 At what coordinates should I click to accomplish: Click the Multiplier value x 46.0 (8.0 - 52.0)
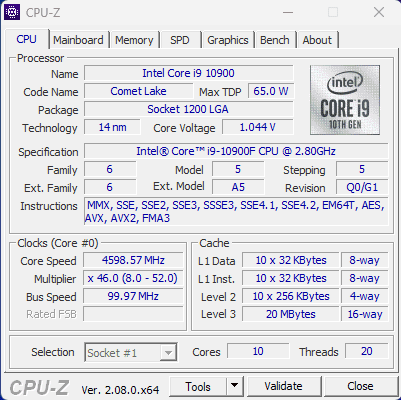pos(133,278)
